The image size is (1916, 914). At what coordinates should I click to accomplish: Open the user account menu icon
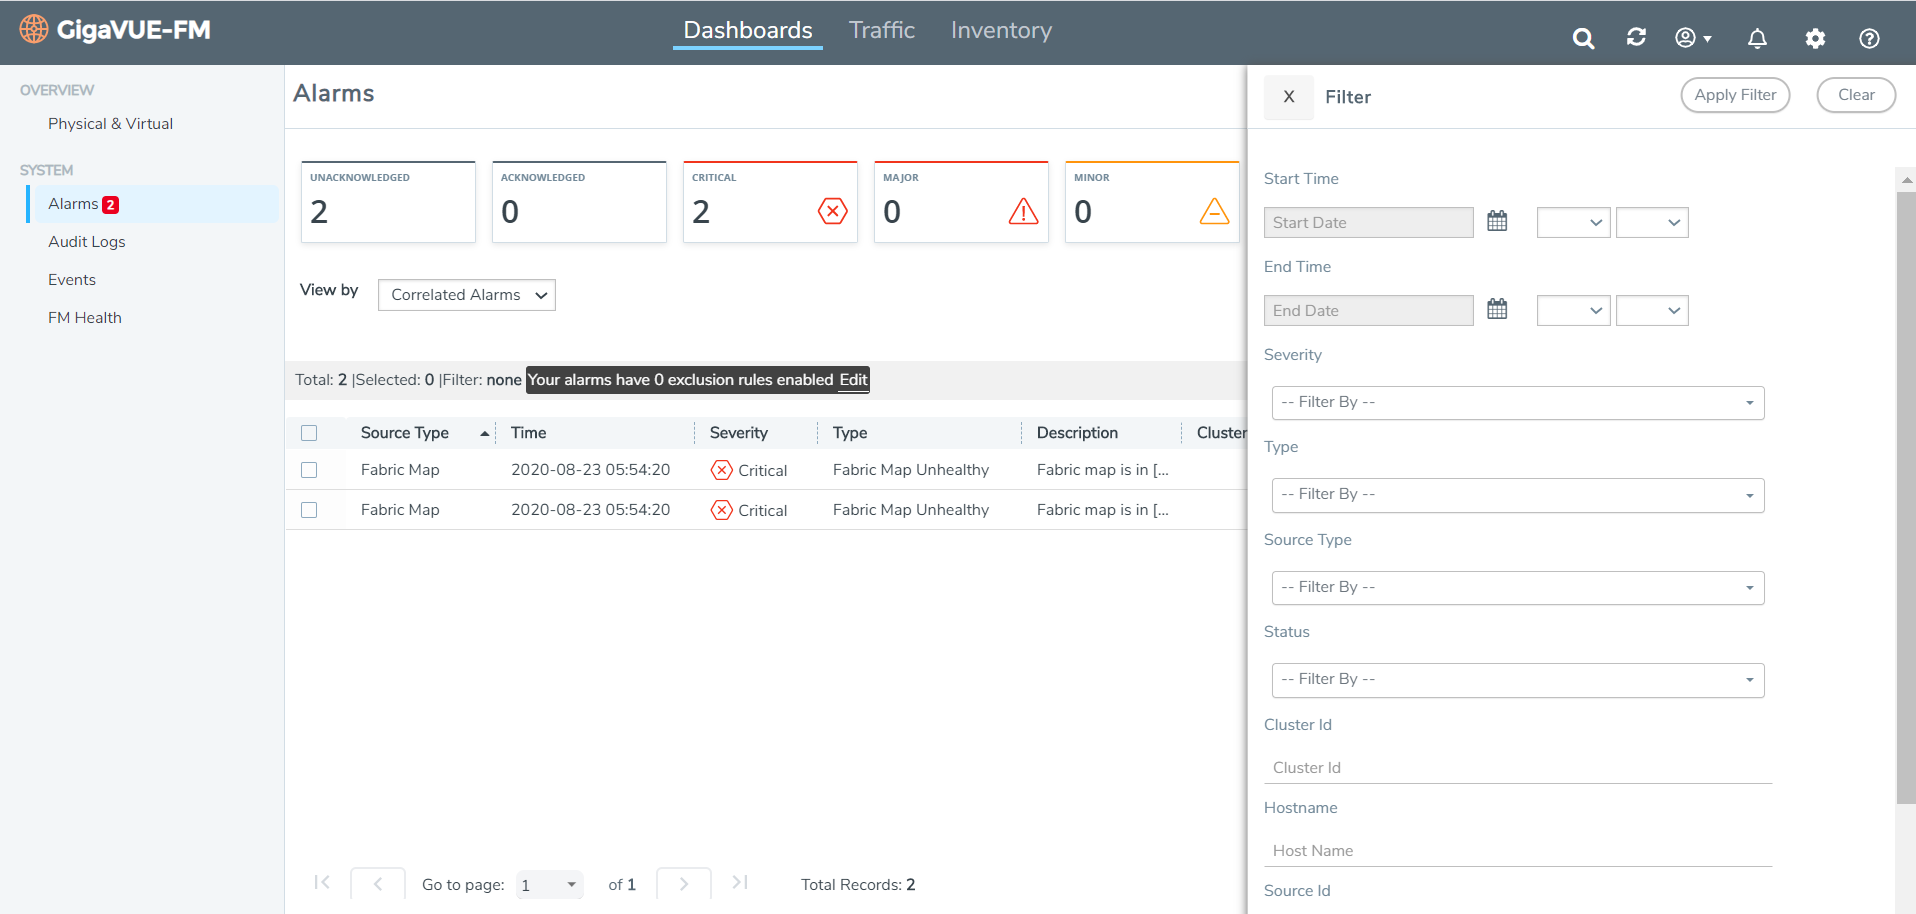[x=1692, y=38]
